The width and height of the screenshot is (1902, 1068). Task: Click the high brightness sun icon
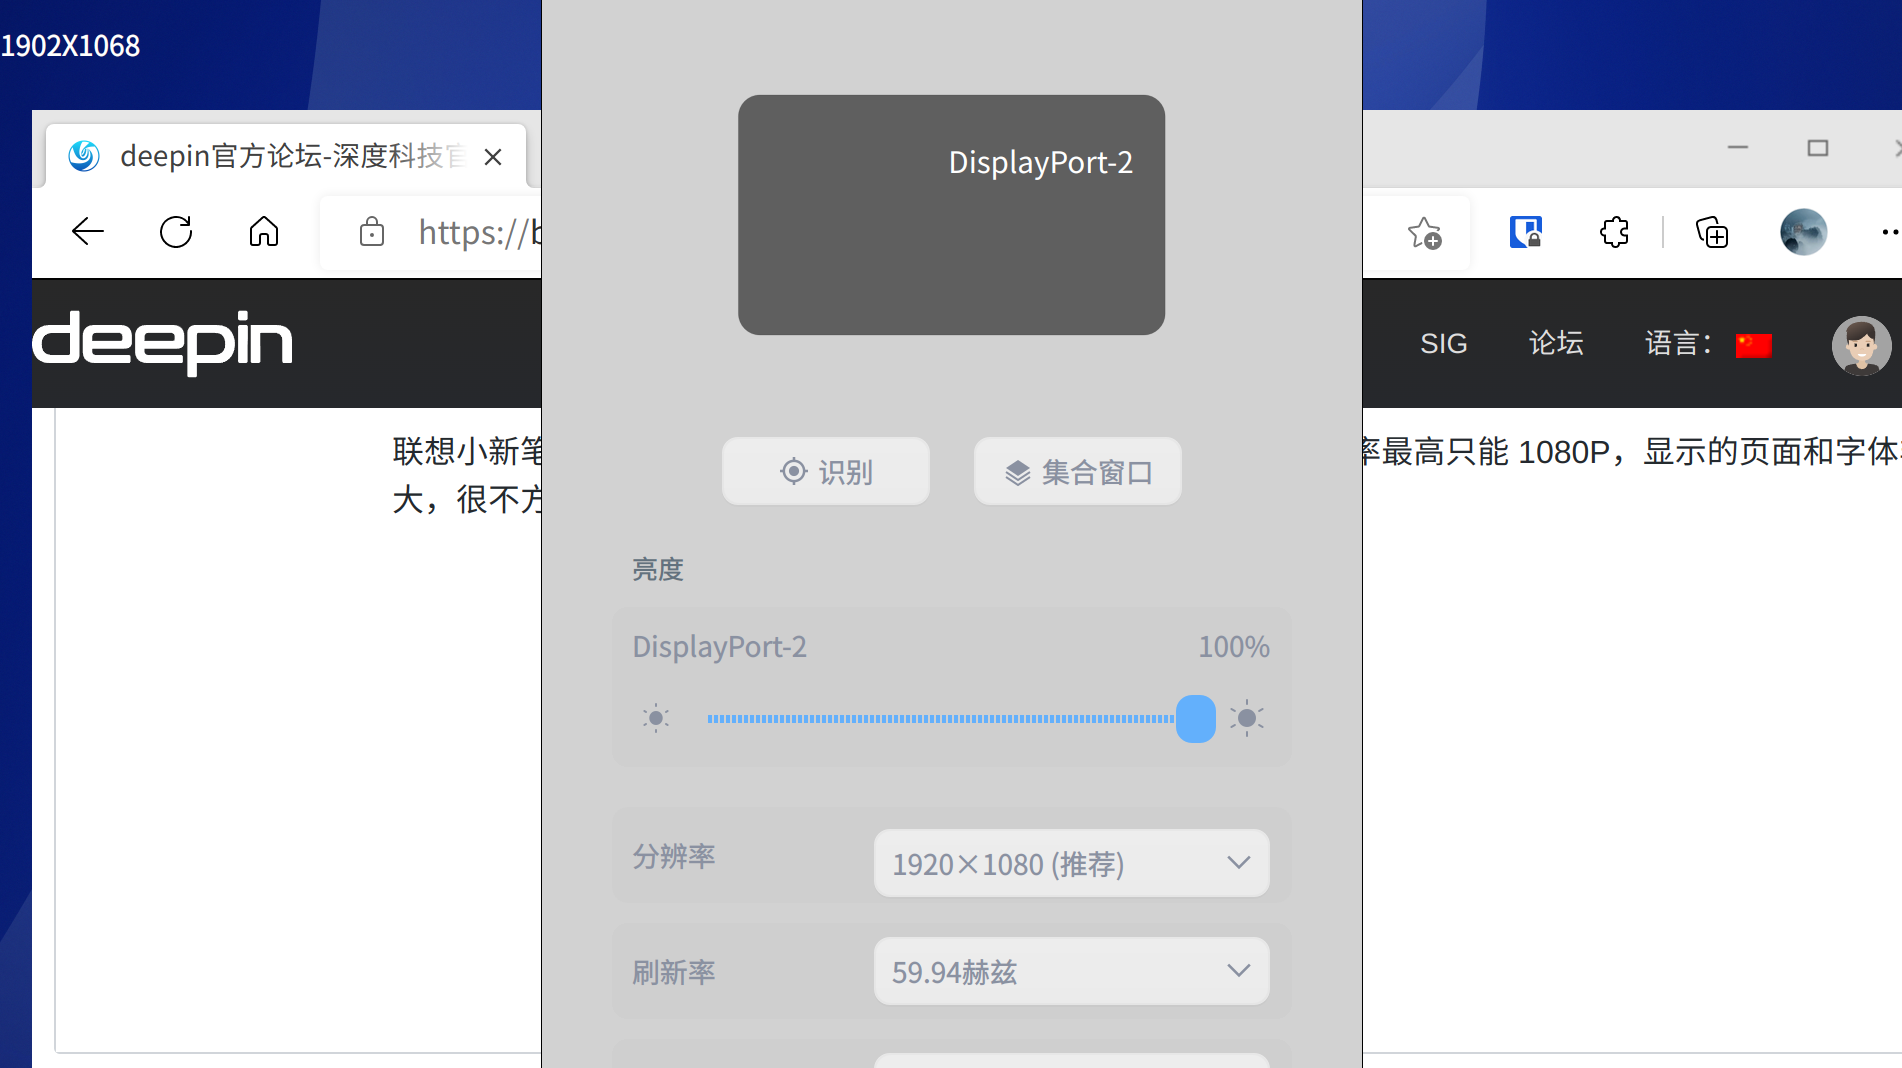pyautogui.click(x=1247, y=718)
